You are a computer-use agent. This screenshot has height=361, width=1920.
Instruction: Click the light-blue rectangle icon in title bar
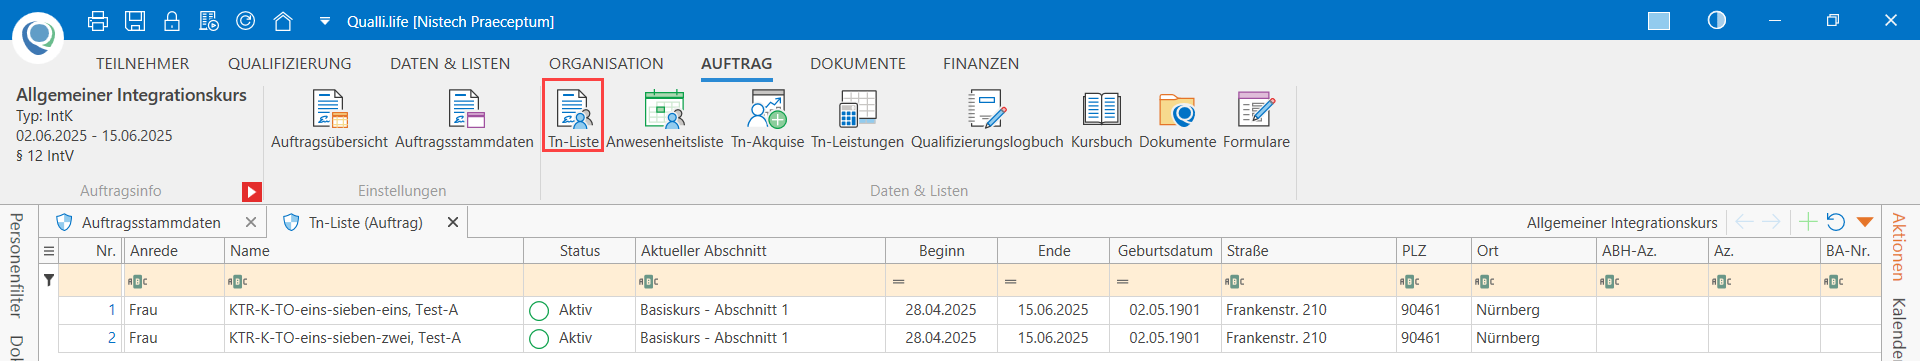click(x=1659, y=21)
